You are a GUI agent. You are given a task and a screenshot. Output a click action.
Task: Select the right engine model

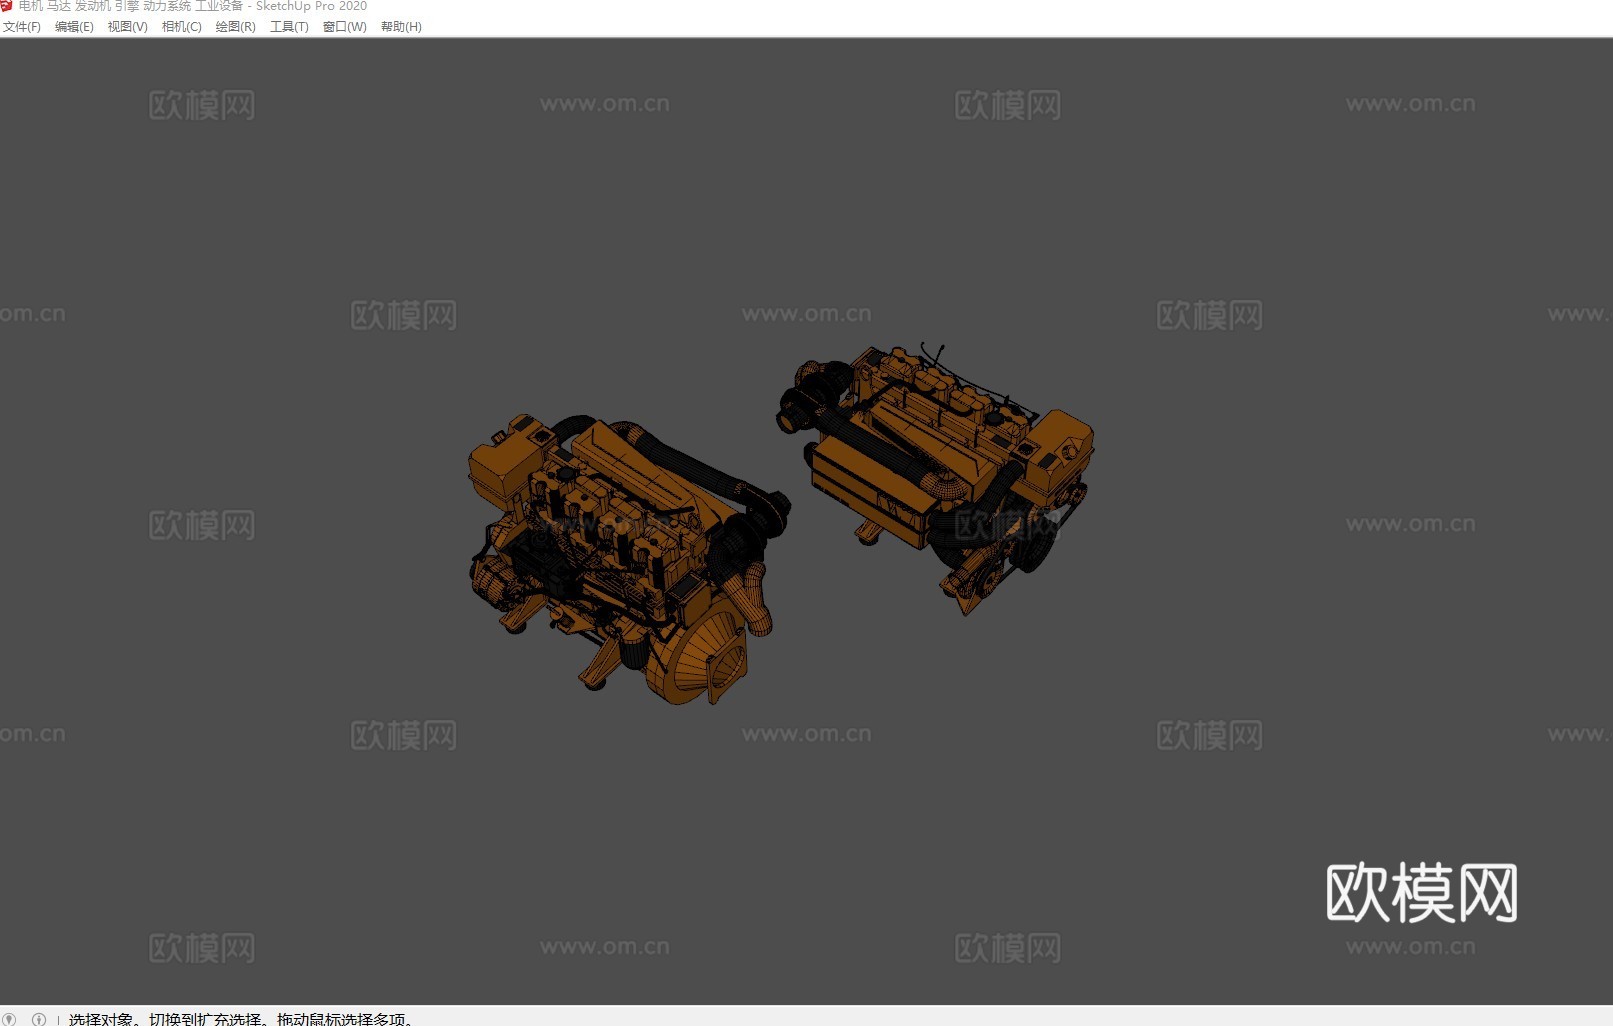935,478
